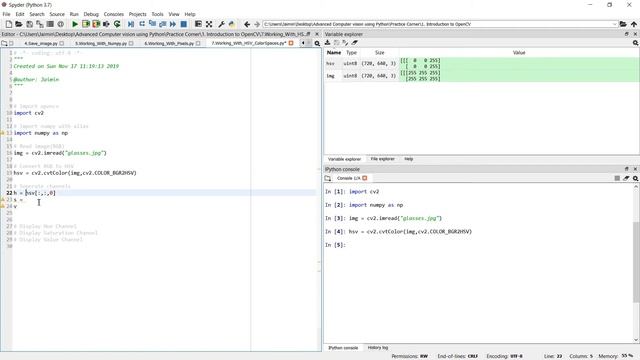Switch to the File explorer tab
640x360 pixels.
click(x=382, y=159)
